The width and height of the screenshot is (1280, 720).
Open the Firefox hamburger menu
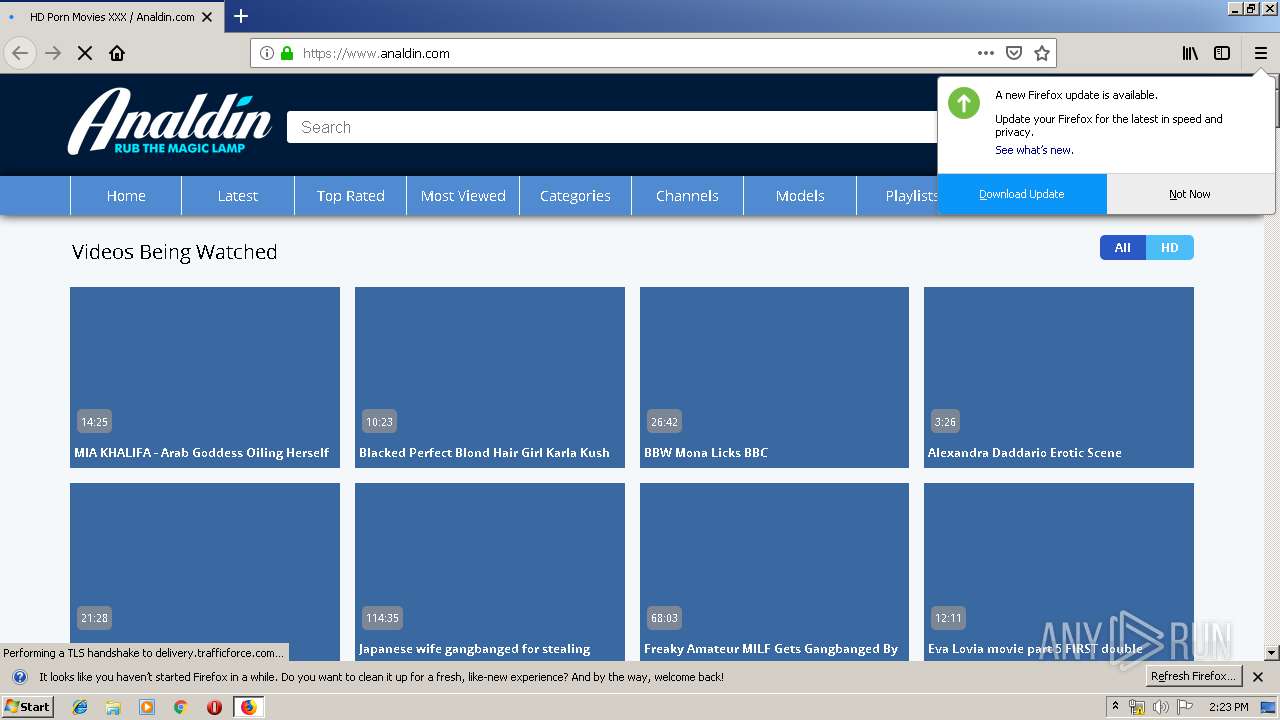pos(1260,53)
